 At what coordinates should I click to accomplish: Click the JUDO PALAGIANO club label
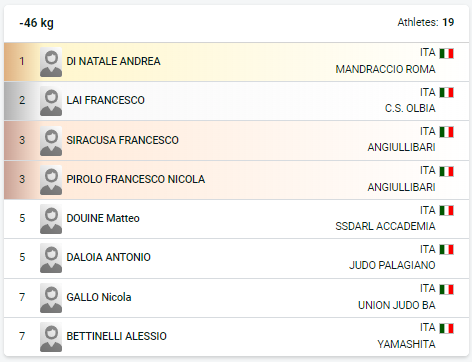(392, 265)
